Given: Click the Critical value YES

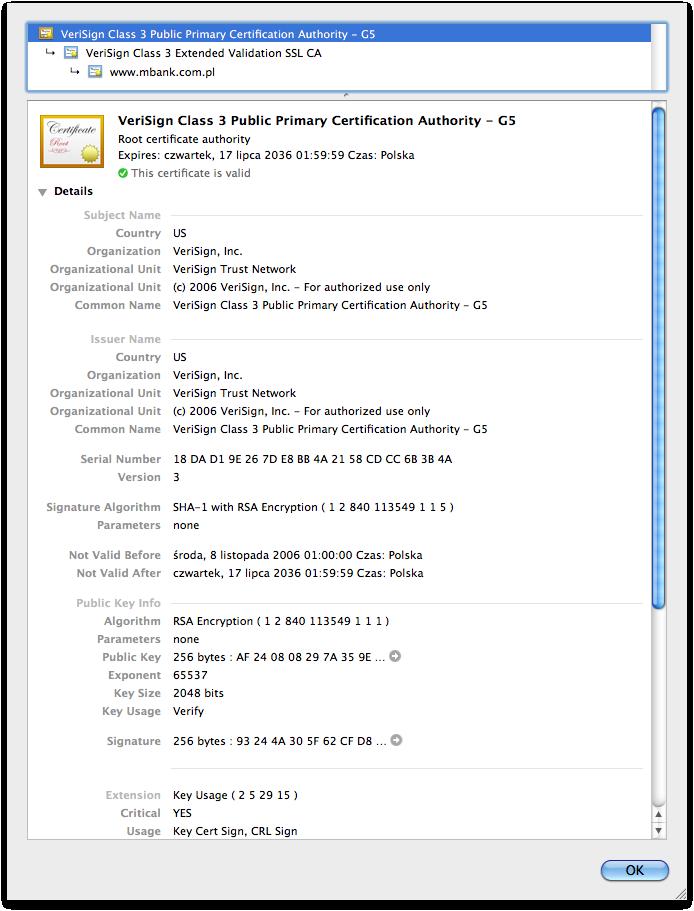Looking at the screenshot, I should (182, 813).
